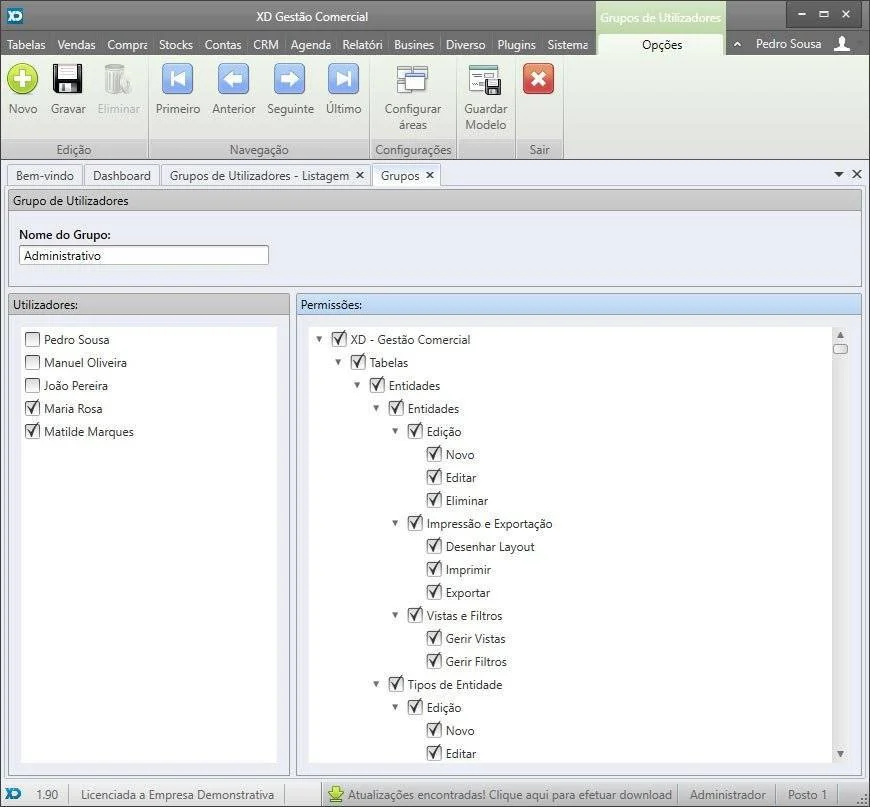Collapse the Vistas e Filtros node
This screenshot has height=807, width=870.
pos(395,616)
